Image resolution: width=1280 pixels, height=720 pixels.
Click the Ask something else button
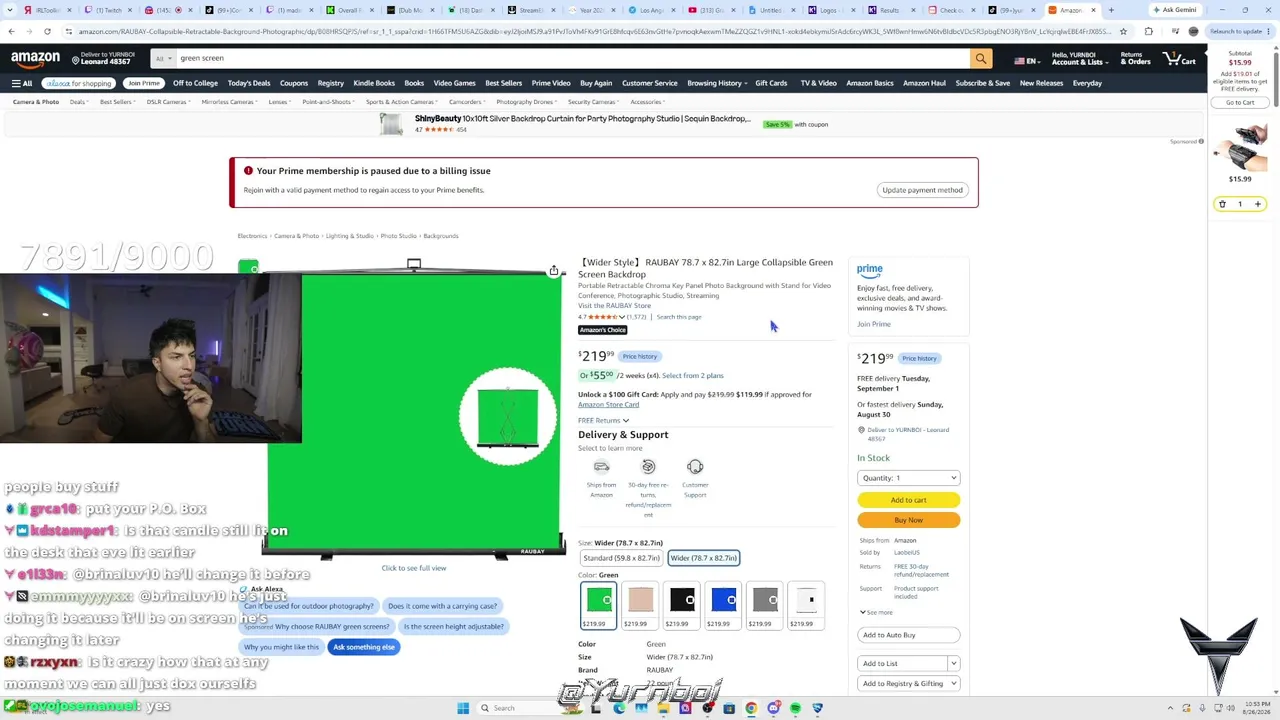coord(364,647)
